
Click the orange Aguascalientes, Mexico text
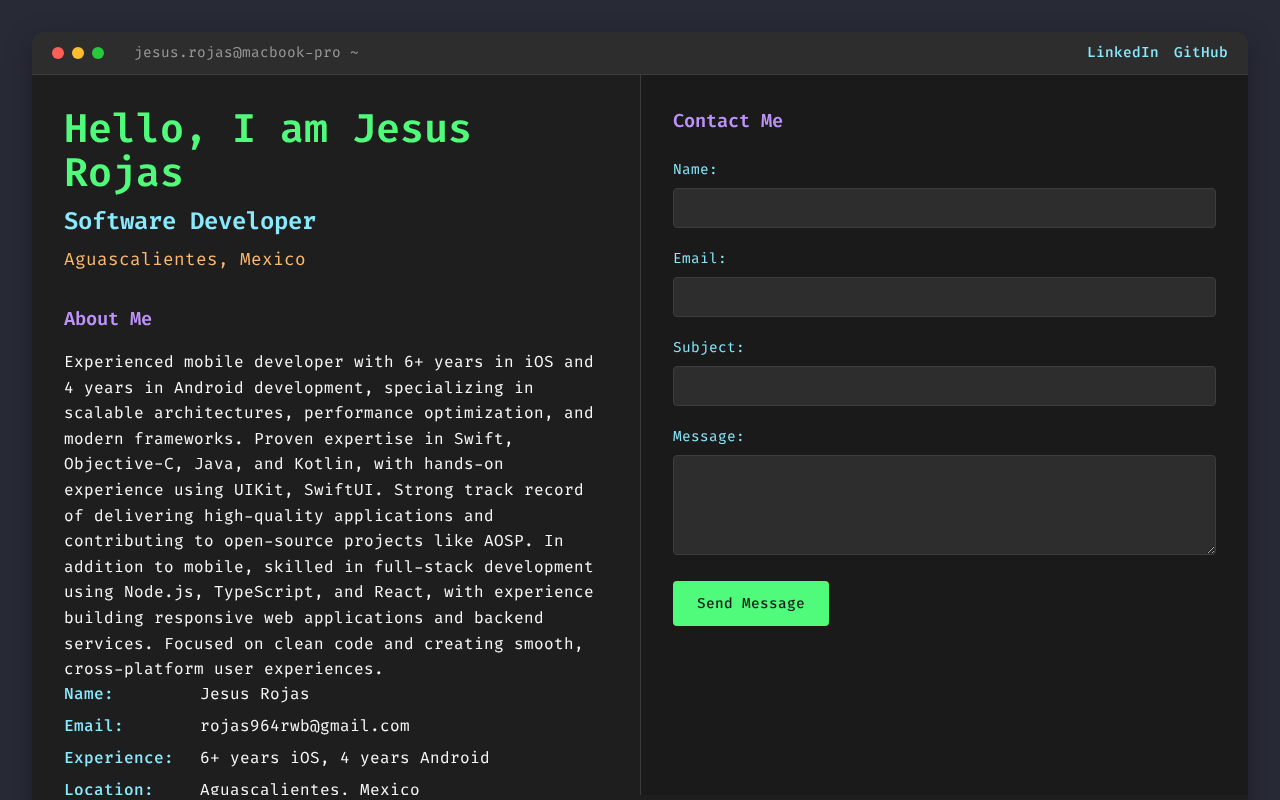pyautogui.click(x=185, y=260)
